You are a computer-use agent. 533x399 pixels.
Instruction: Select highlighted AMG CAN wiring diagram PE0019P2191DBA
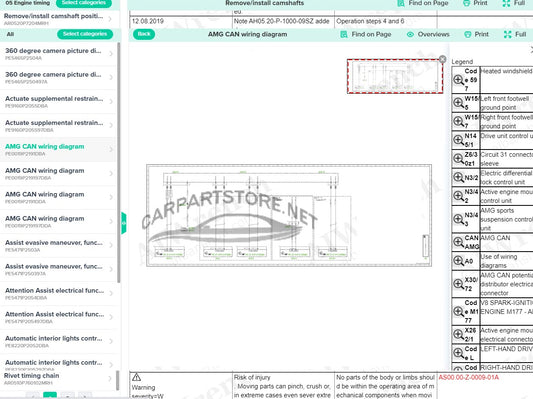pyautogui.click(x=58, y=150)
